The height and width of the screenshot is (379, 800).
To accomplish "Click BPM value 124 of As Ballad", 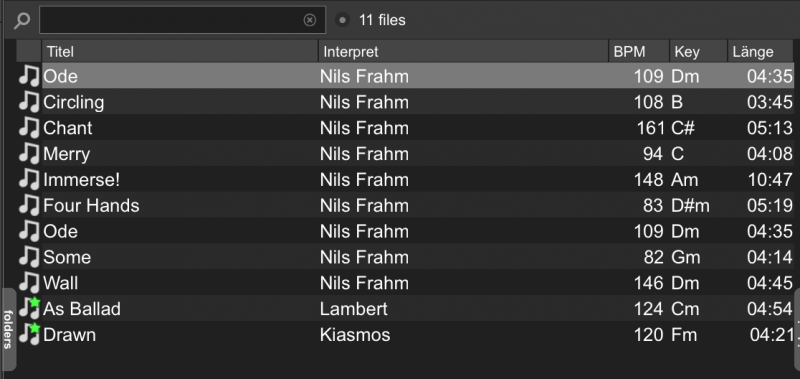I will [x=648, y=309].
